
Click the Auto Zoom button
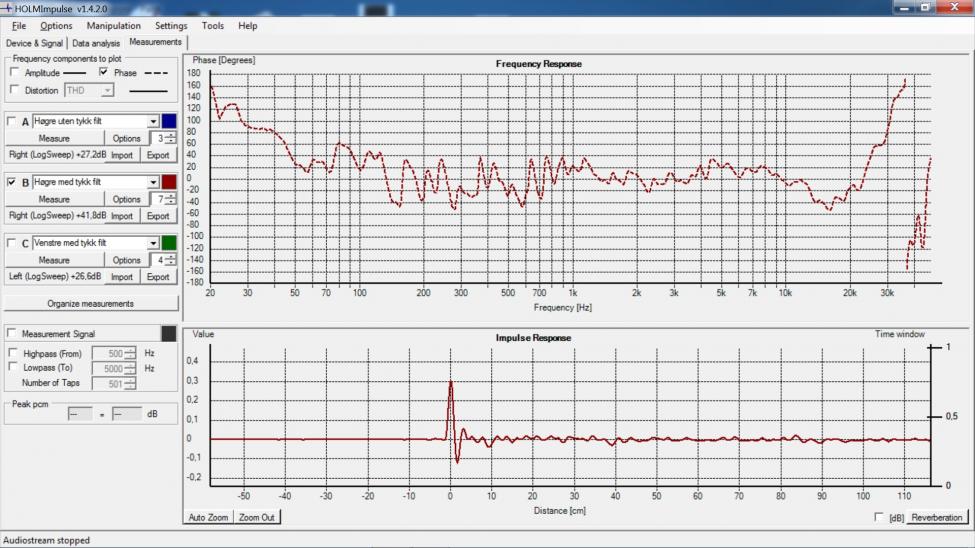coord(209,517)
